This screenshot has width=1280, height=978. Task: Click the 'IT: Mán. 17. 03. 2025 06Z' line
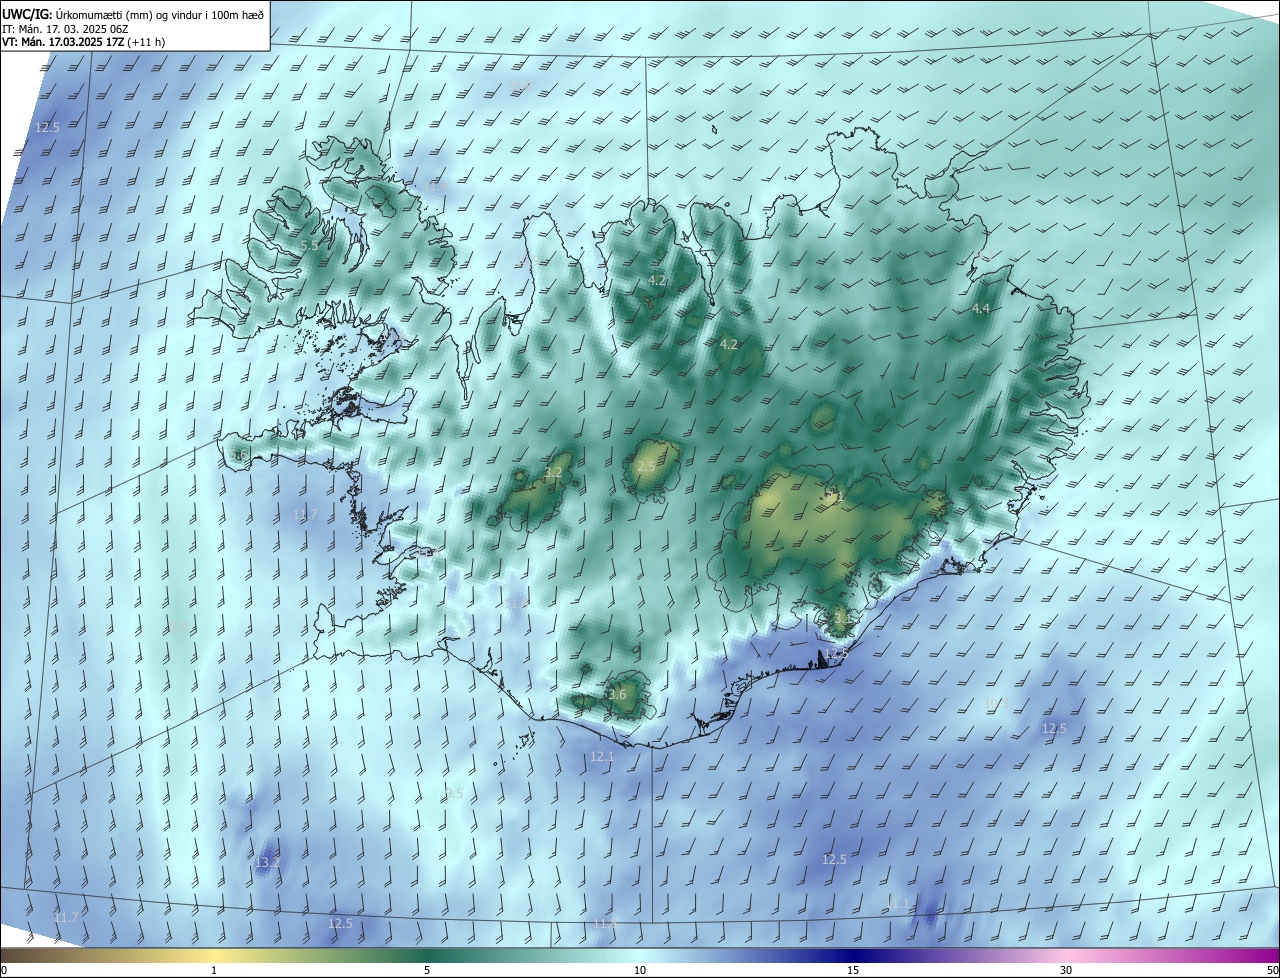(67, 29)
